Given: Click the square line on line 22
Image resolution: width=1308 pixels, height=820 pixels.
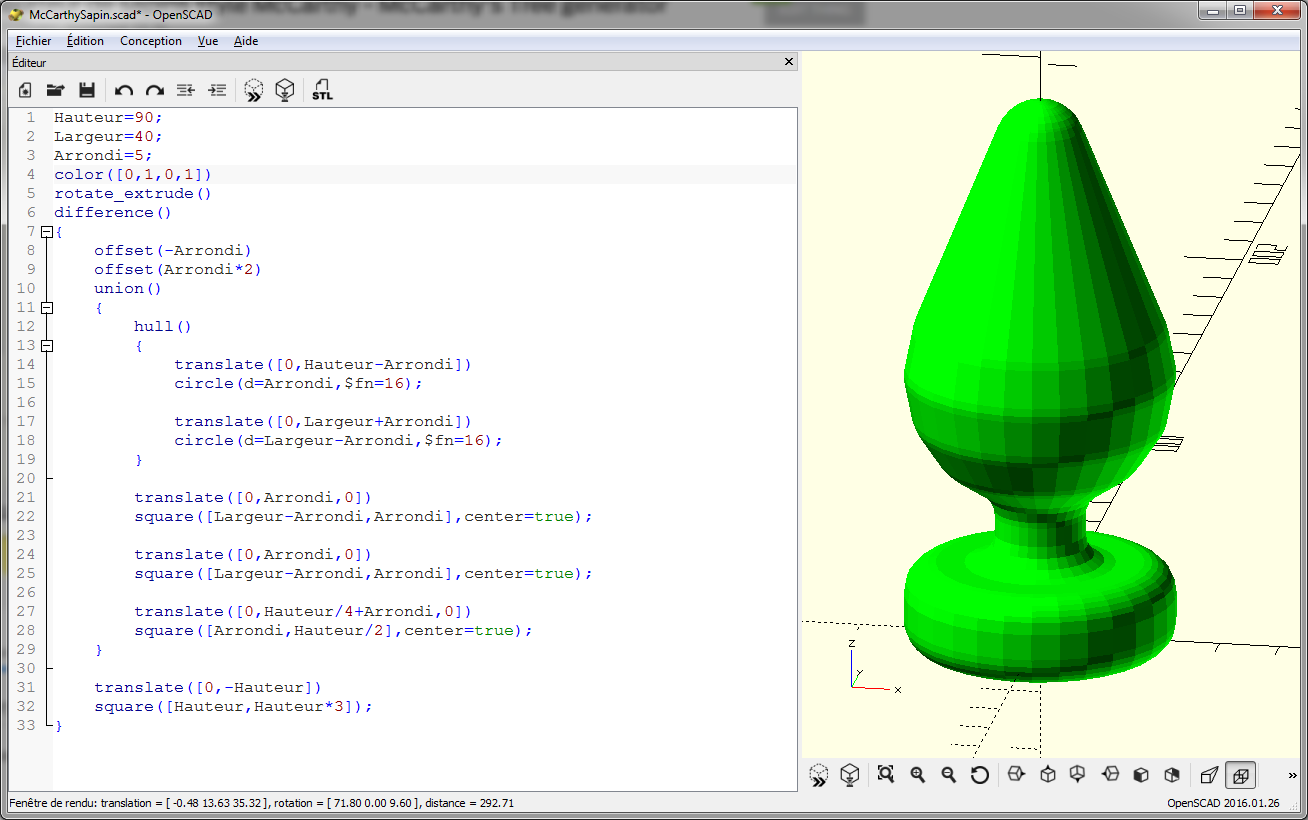Looking at the screenshot, I should pyautogui.click(x=364, y=516).
